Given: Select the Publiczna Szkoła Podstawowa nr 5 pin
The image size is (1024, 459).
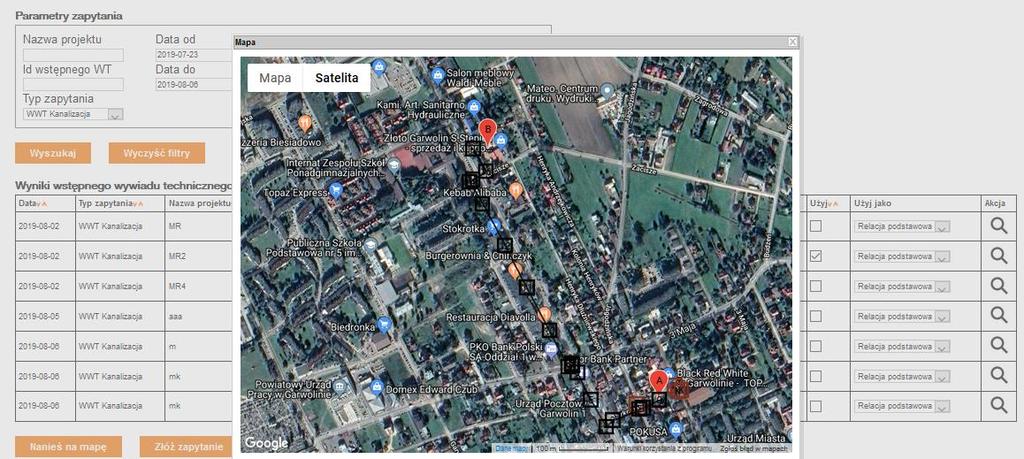Looking at the screenshot, I should 371,244.
